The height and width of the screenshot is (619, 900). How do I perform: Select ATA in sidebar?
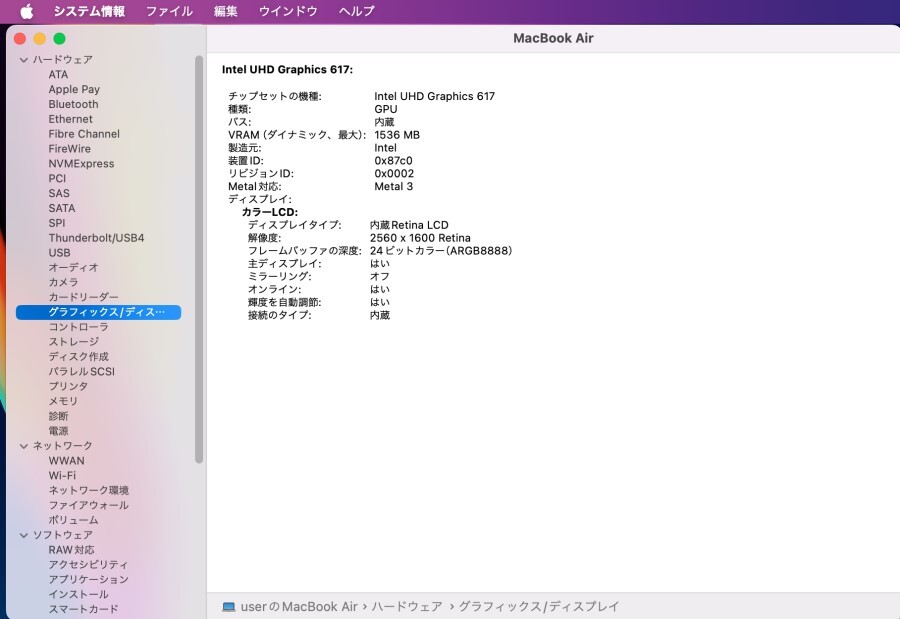coord(58,75)
